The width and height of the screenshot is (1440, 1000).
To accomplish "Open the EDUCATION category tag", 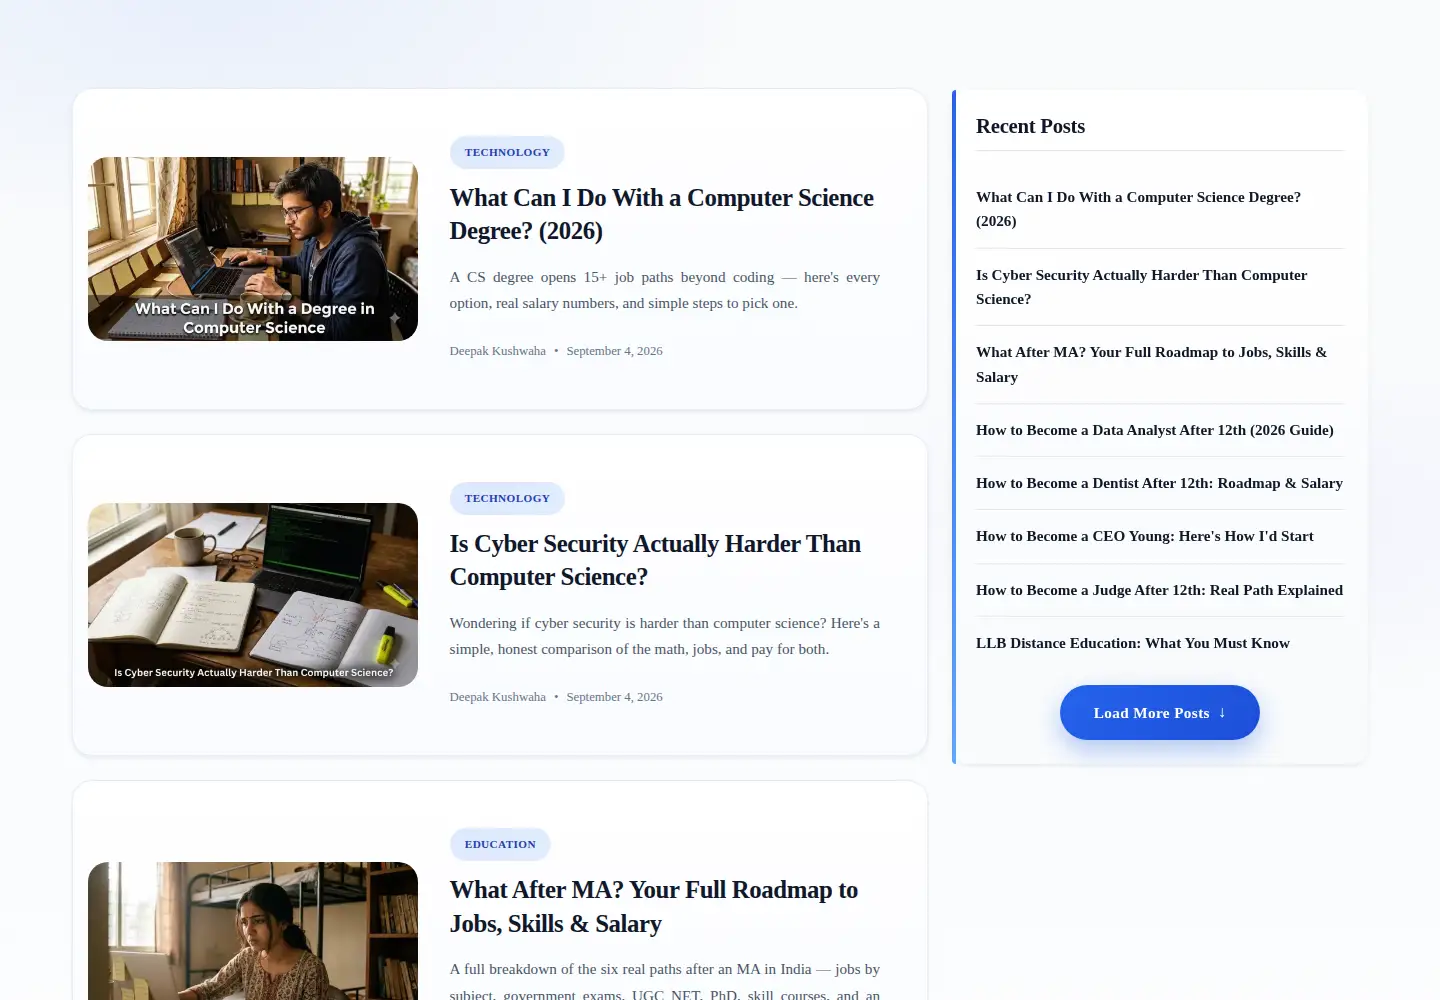I will (500, 844).
